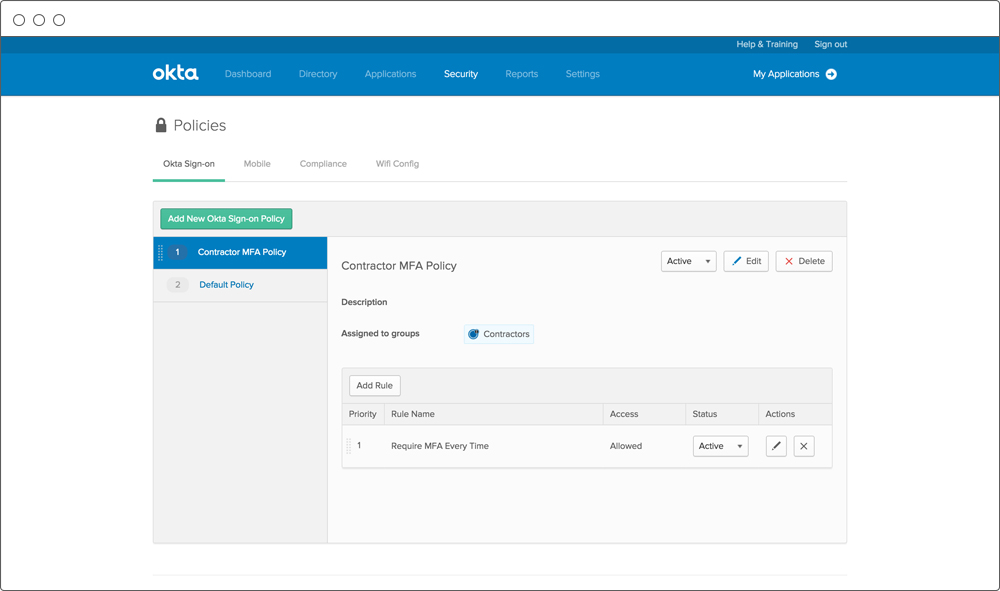Click the Delete policy button
Viewport: 1000px width, 591px height.
click(804, 261)
